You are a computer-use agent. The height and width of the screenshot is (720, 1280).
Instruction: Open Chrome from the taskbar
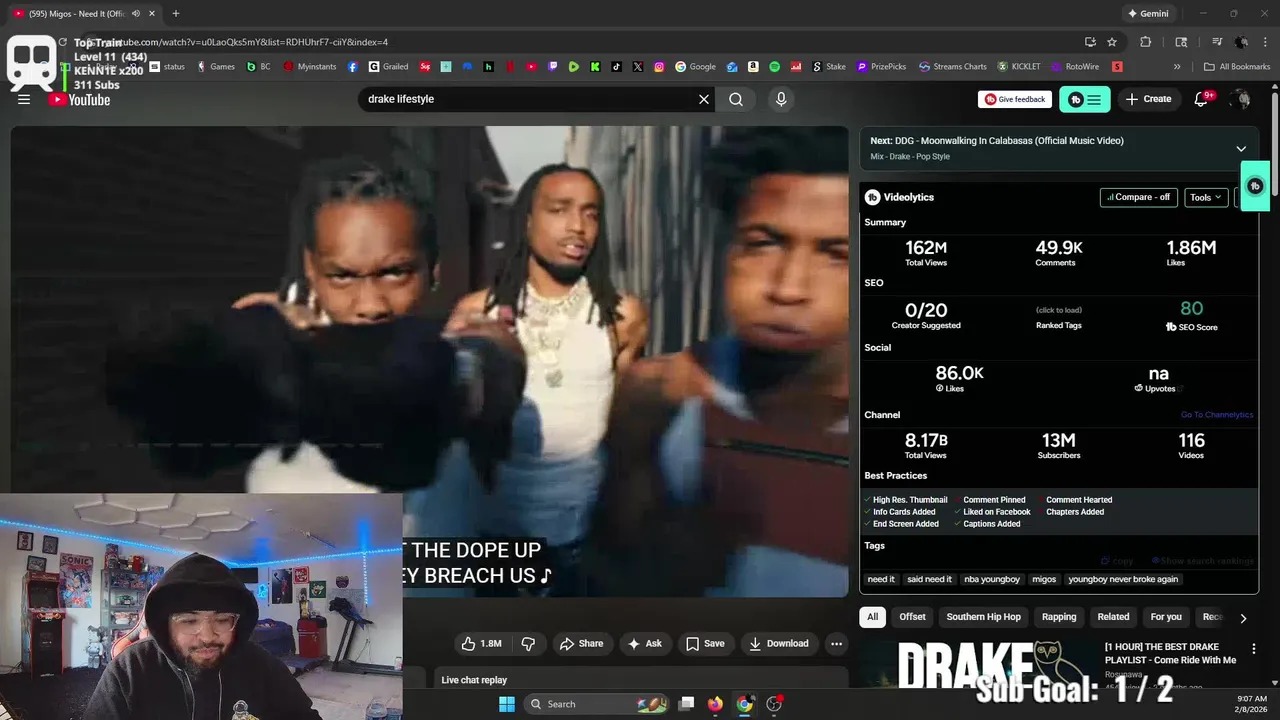(745, 704)
